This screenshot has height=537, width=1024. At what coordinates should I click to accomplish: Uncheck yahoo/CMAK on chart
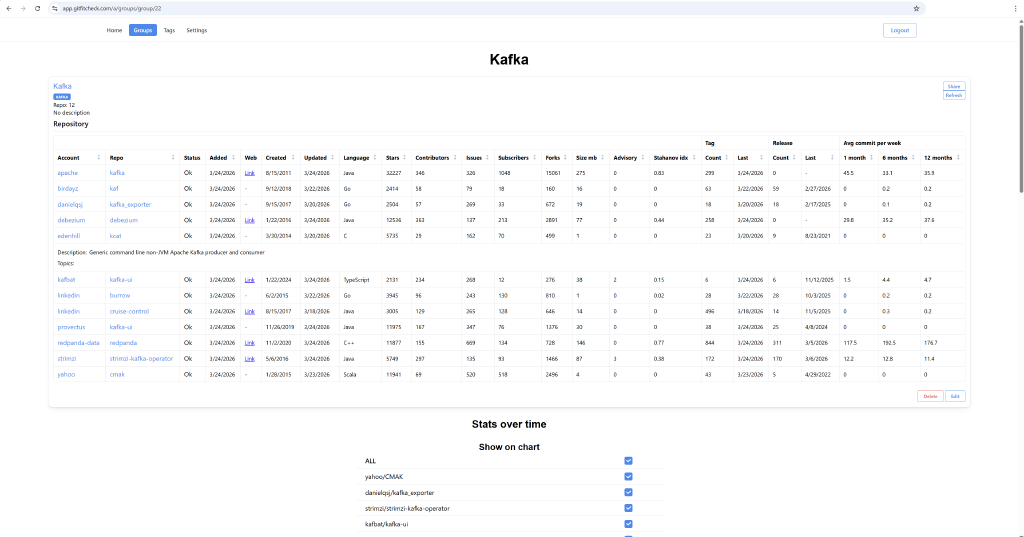[628, 477]
